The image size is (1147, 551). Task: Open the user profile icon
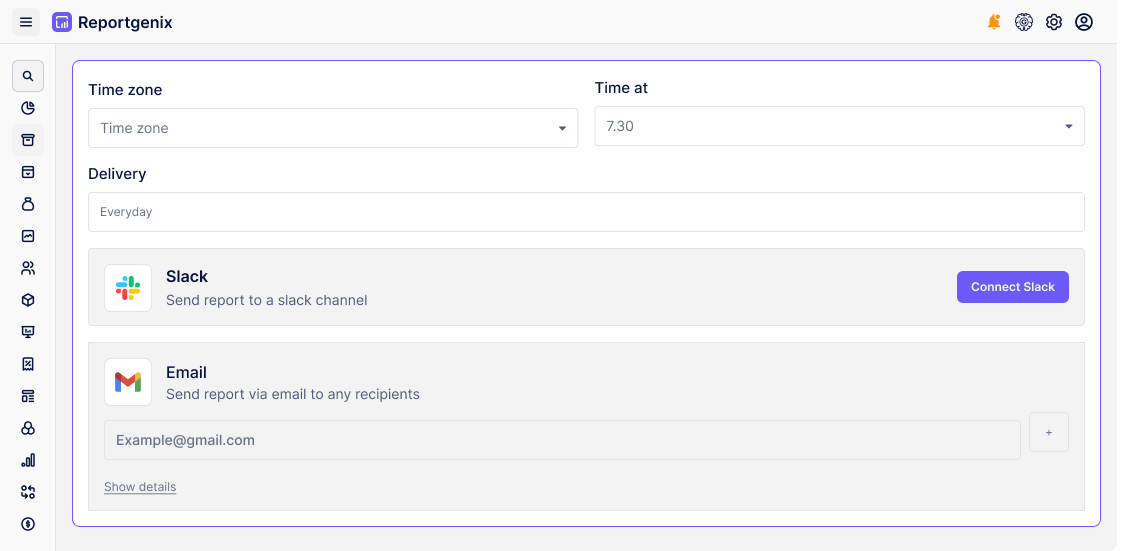click(x=1084, y=22)
